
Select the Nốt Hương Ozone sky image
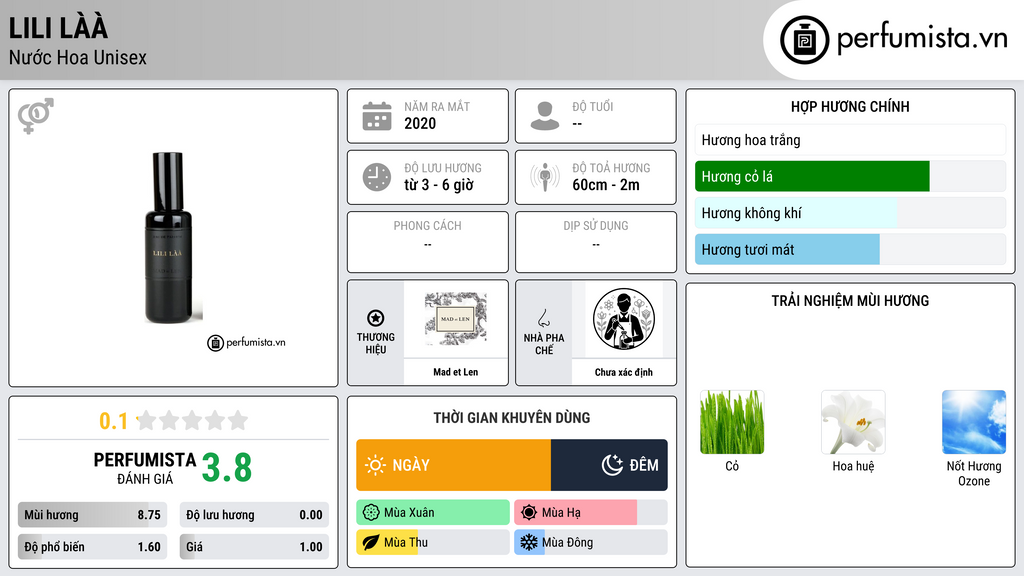pyautogui.click(x=974, y=422)
